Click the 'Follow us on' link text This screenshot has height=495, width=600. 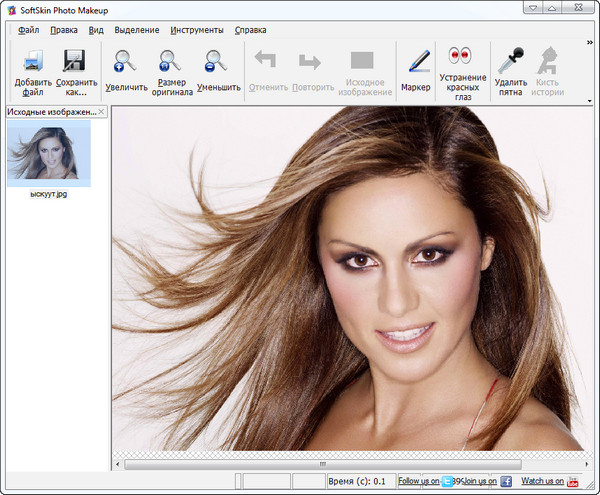[x=418, y=481]
